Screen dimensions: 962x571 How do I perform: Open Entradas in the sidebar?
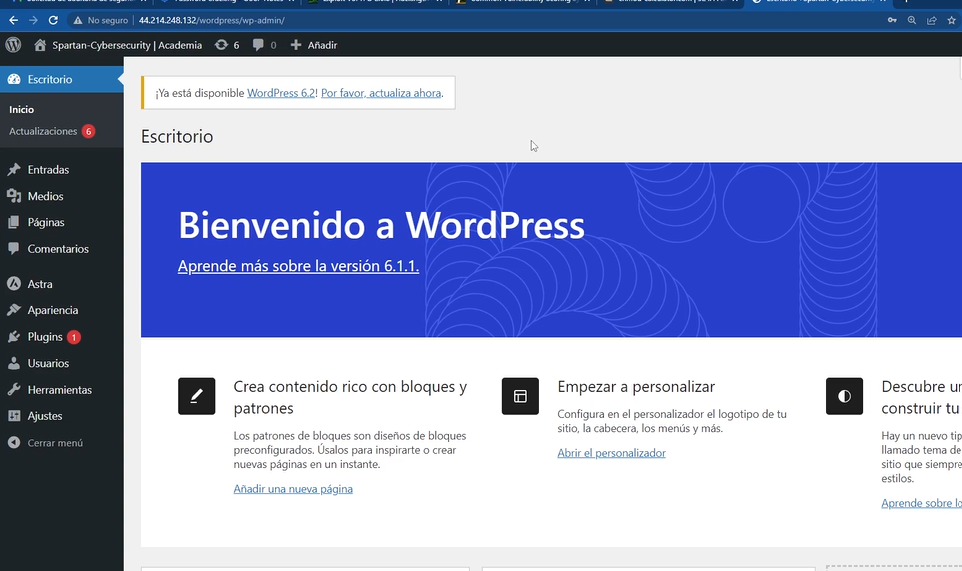(x=48, y=170)
